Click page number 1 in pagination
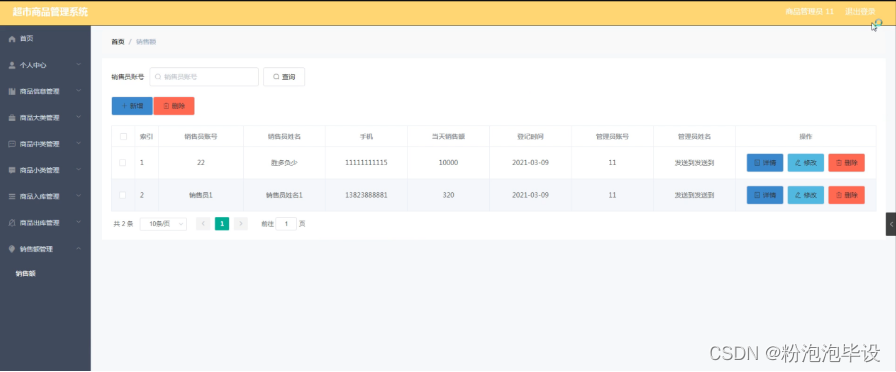This screenshot has width=896, height=372. [222, 224]
